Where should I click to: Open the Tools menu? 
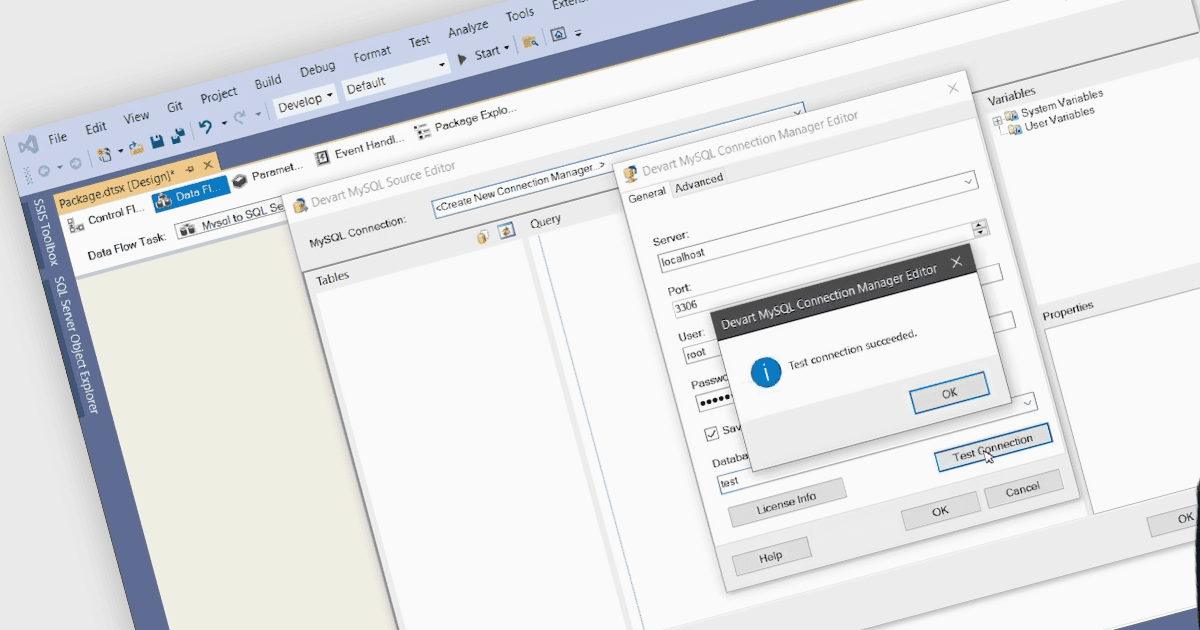point(520,14)
